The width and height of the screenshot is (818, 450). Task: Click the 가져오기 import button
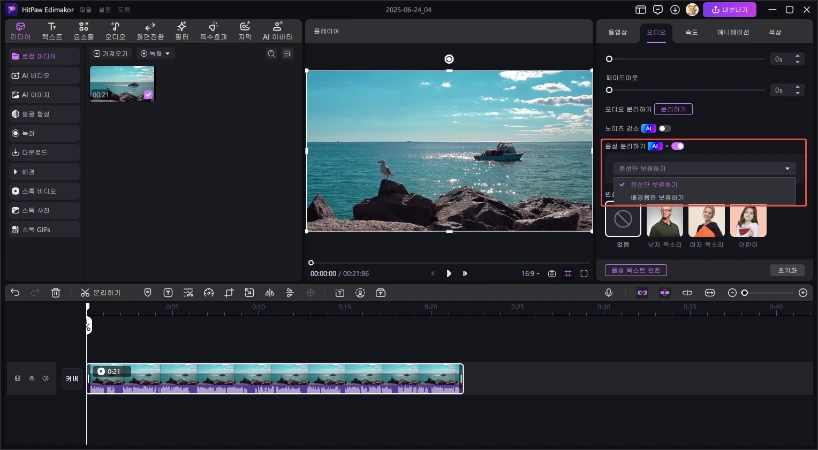[x=111, y=54]
